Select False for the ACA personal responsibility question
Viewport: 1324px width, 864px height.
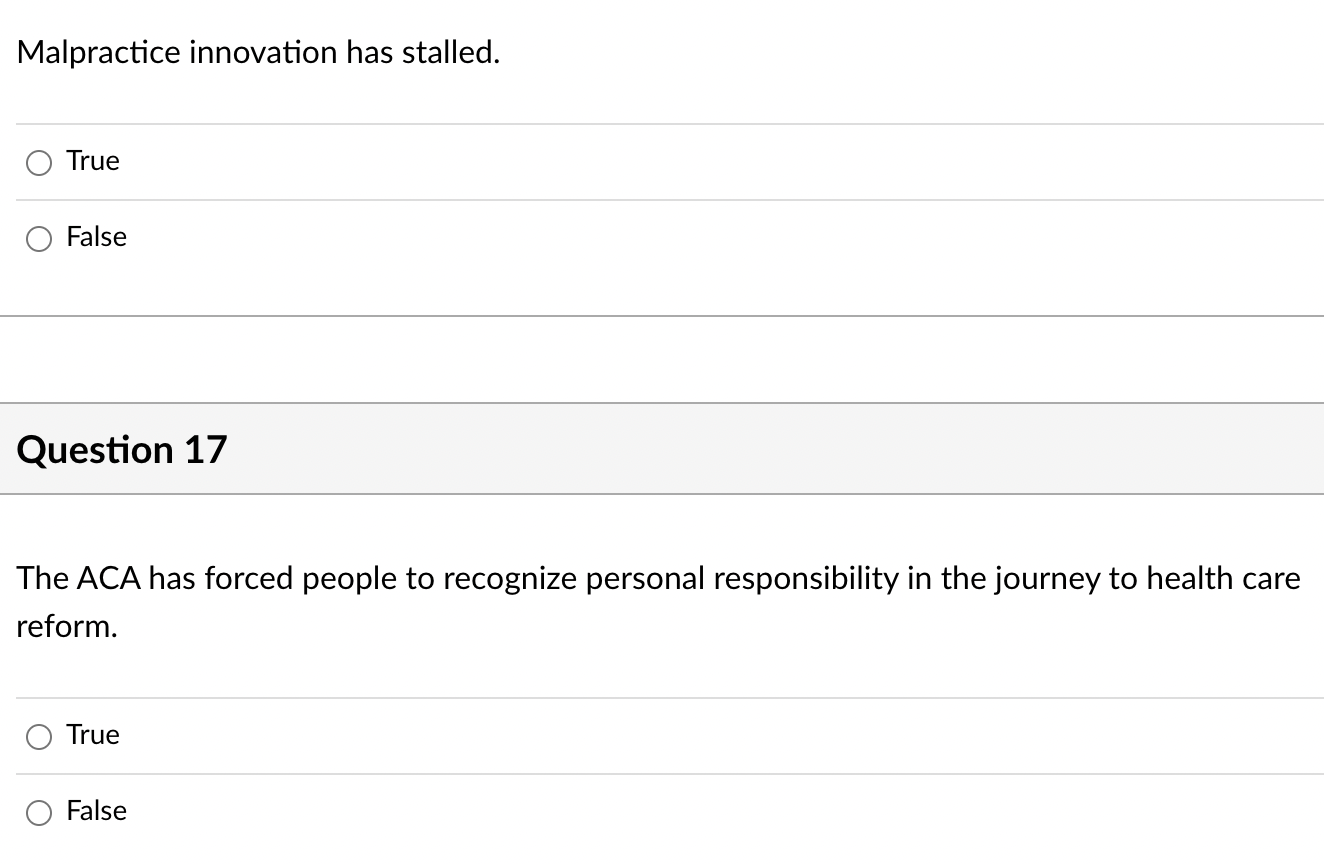coord(39,813)
